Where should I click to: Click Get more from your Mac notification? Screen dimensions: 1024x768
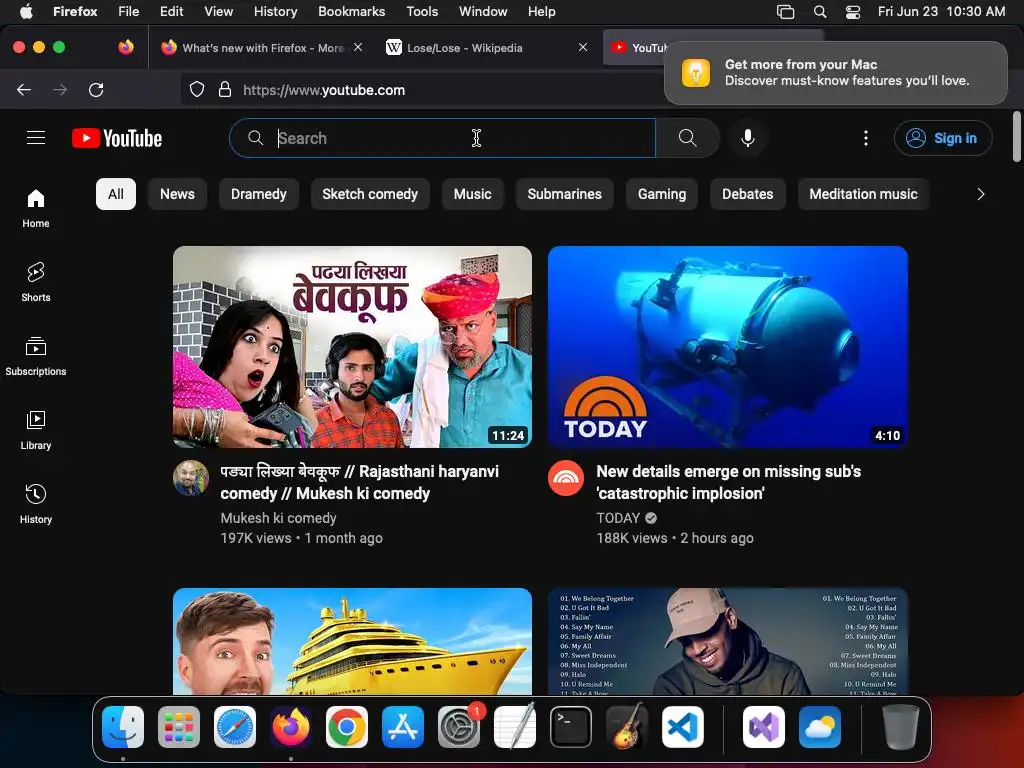[835, 72]
